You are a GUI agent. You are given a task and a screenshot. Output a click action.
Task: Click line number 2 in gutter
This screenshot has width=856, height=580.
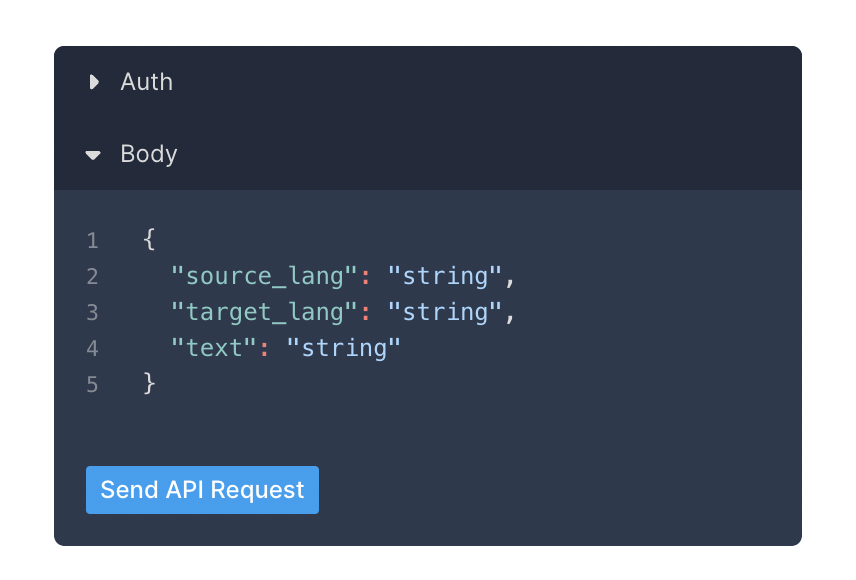pos(92,276)
